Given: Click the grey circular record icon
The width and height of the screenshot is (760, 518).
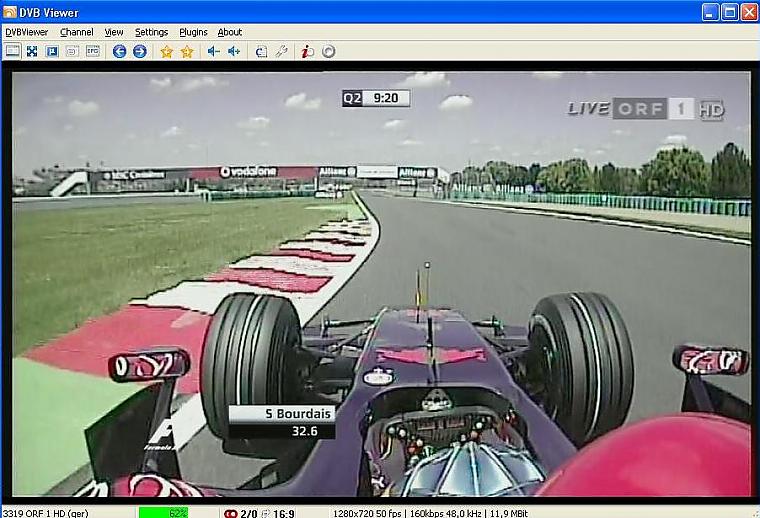Looking at the screenshot, I should tap(328, 51).
